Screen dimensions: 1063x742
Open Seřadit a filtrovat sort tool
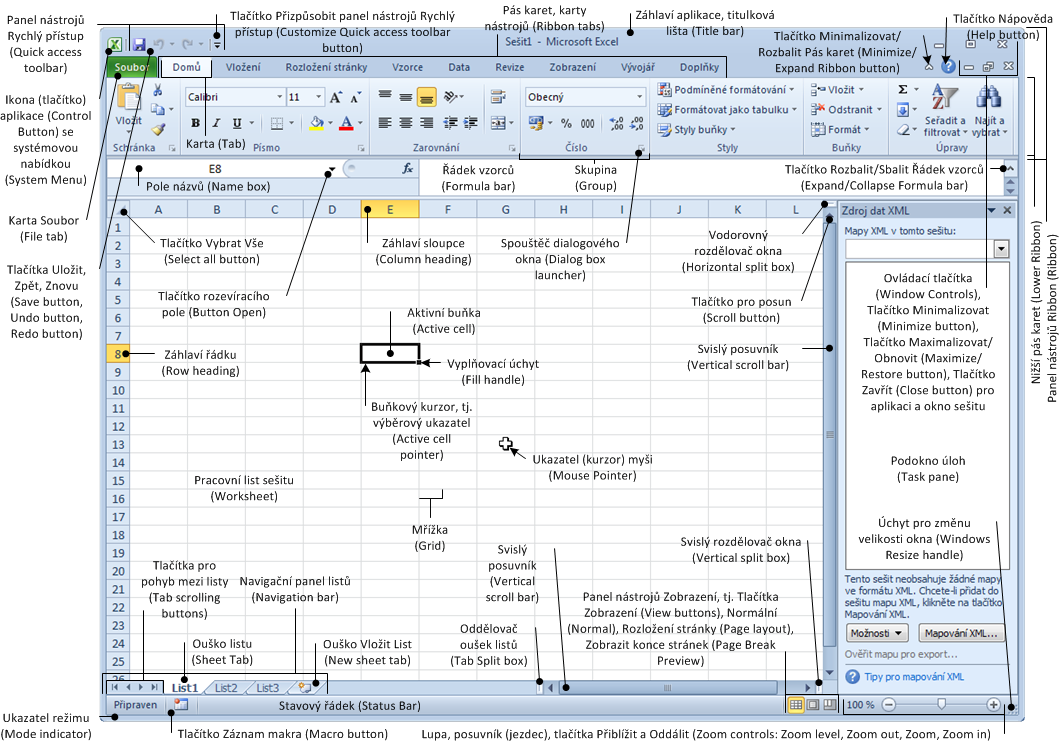tap(944, 110)
